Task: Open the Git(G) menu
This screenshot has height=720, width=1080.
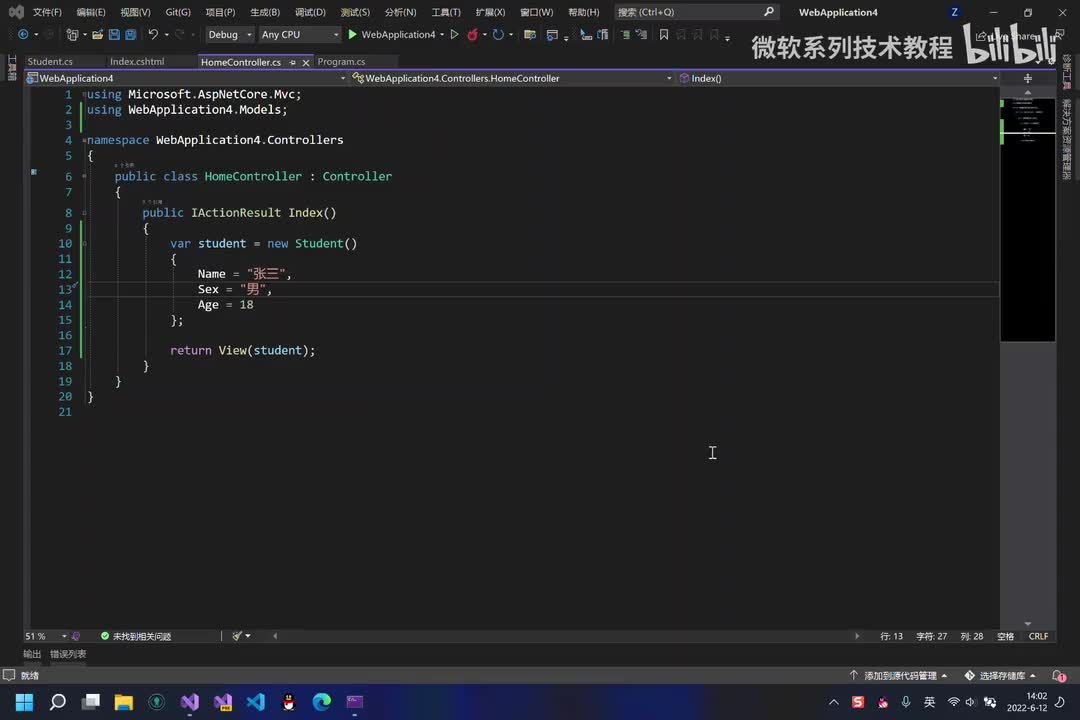Action: [178, 12]
